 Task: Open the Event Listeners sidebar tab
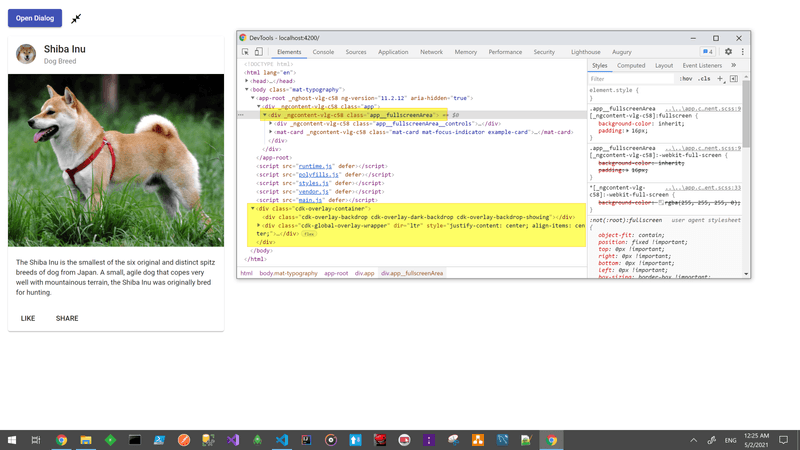(702, 65)
